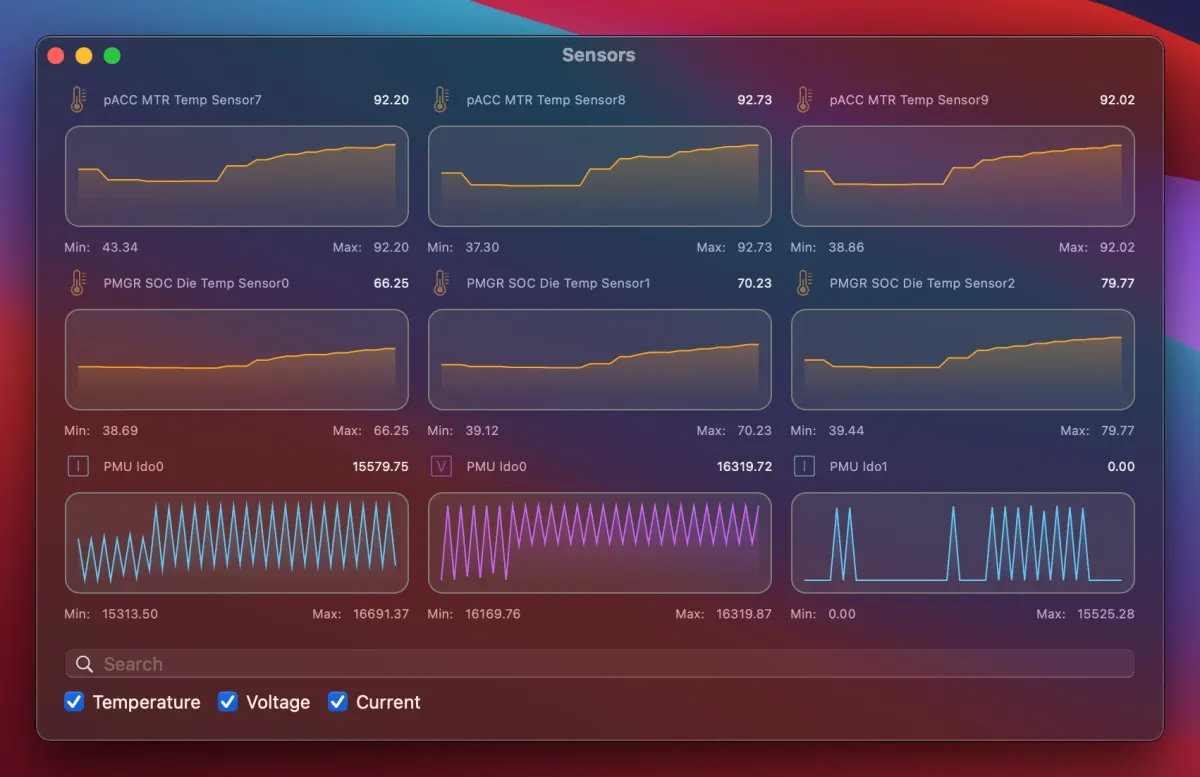Maximize the Sensors window with green button
Screen dimensions: 1200x777
pyautogui.click(x=112, y=56)
